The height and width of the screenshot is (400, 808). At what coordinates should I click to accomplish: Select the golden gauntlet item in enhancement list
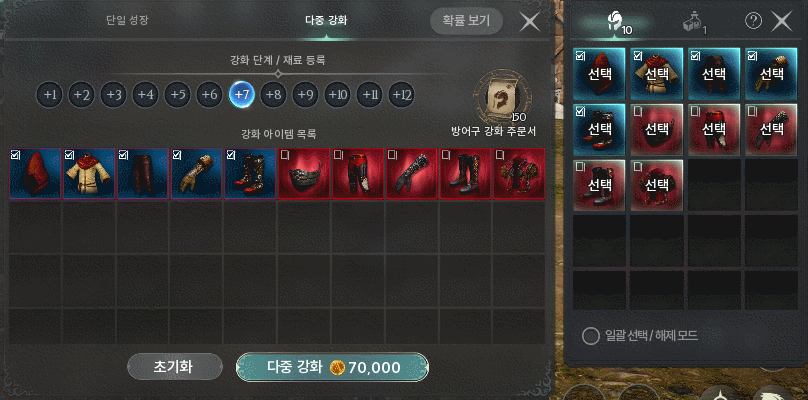(196, 174)
